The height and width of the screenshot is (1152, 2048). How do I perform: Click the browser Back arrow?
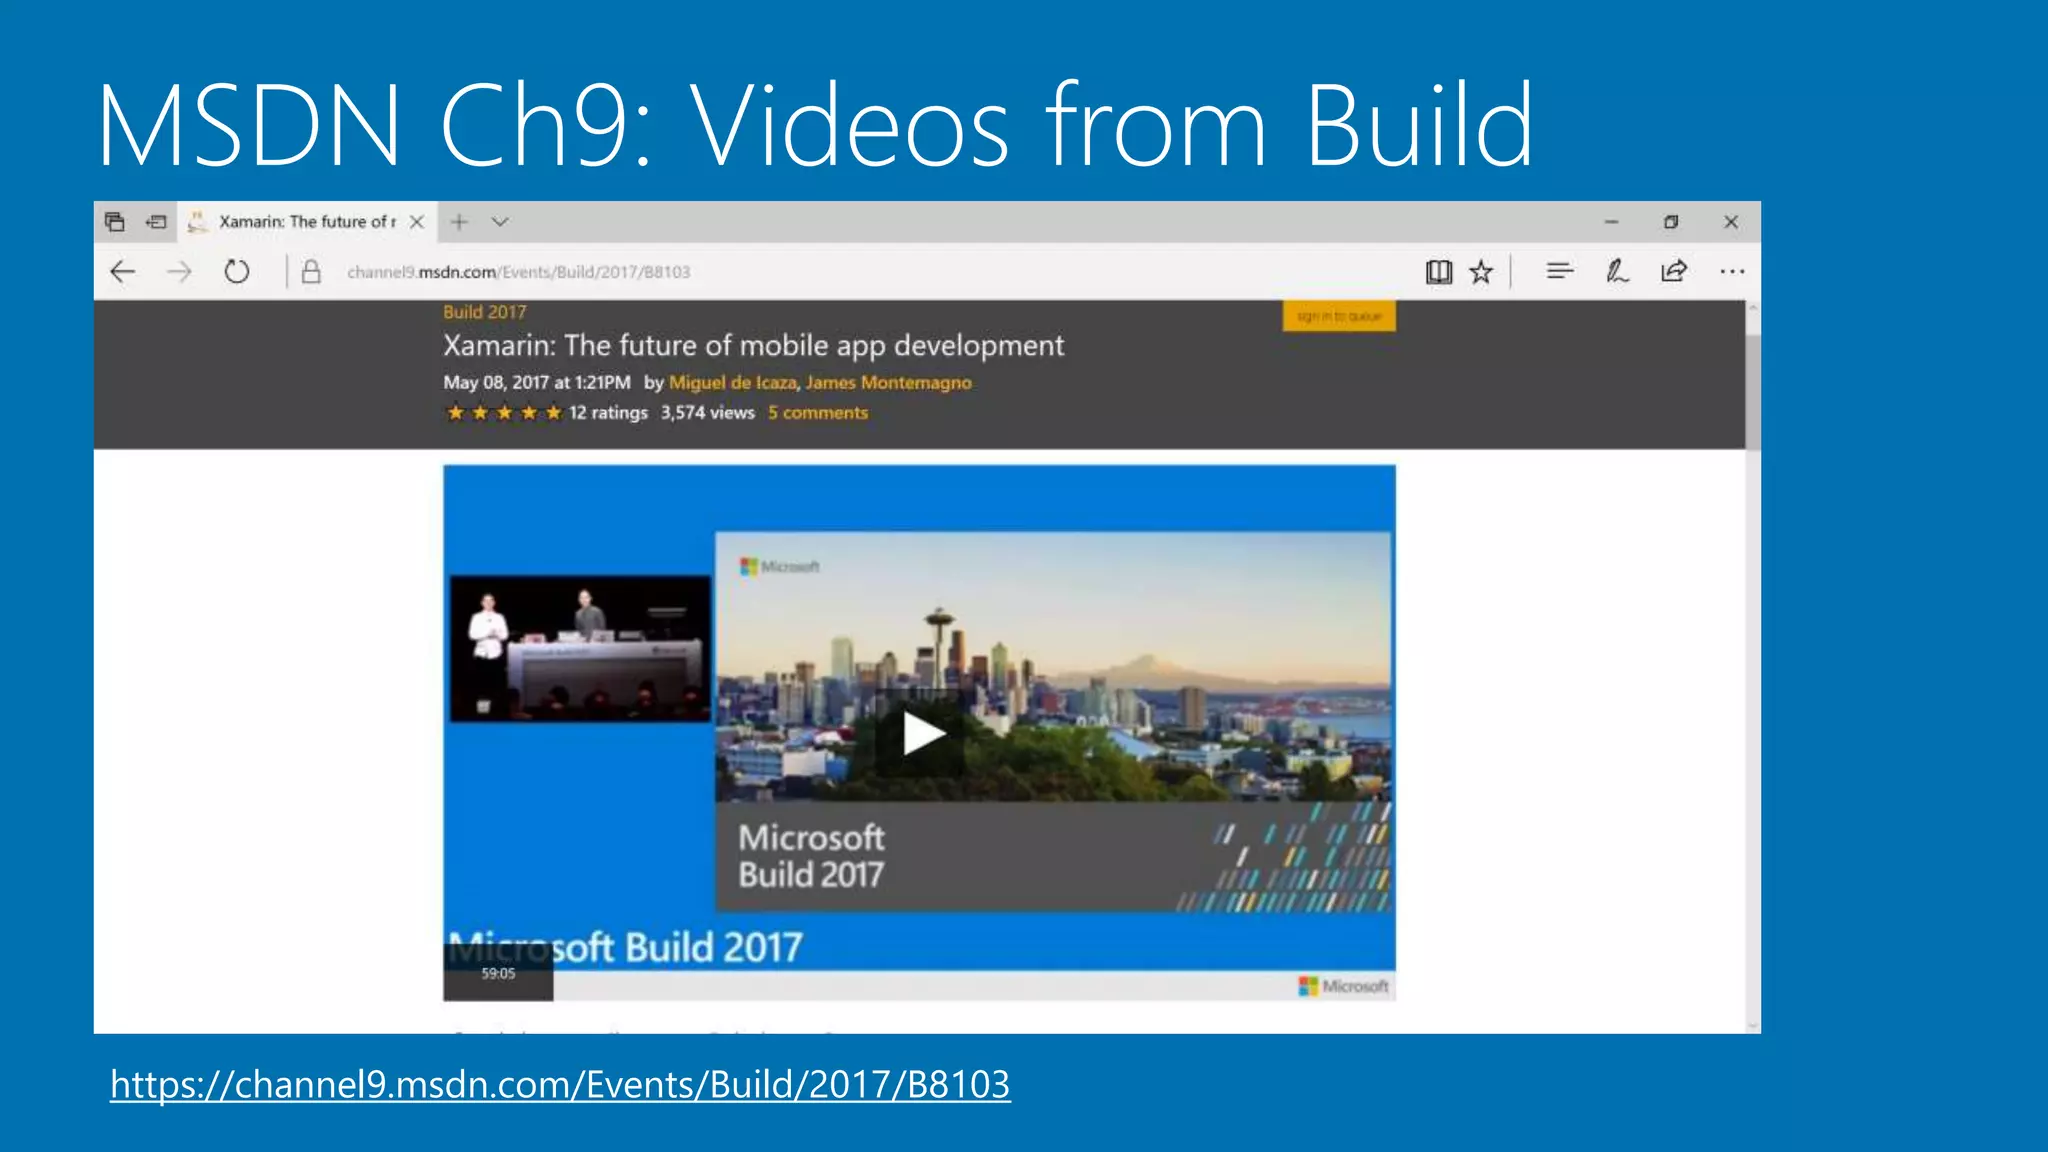122,272
